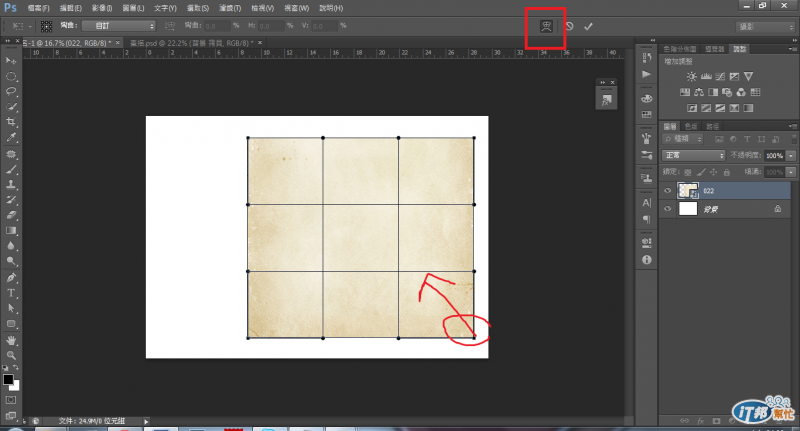Screen dimensions: 800x431
Task: Add a Brightness/Contrast adjustment
Action: coord(691,77)
